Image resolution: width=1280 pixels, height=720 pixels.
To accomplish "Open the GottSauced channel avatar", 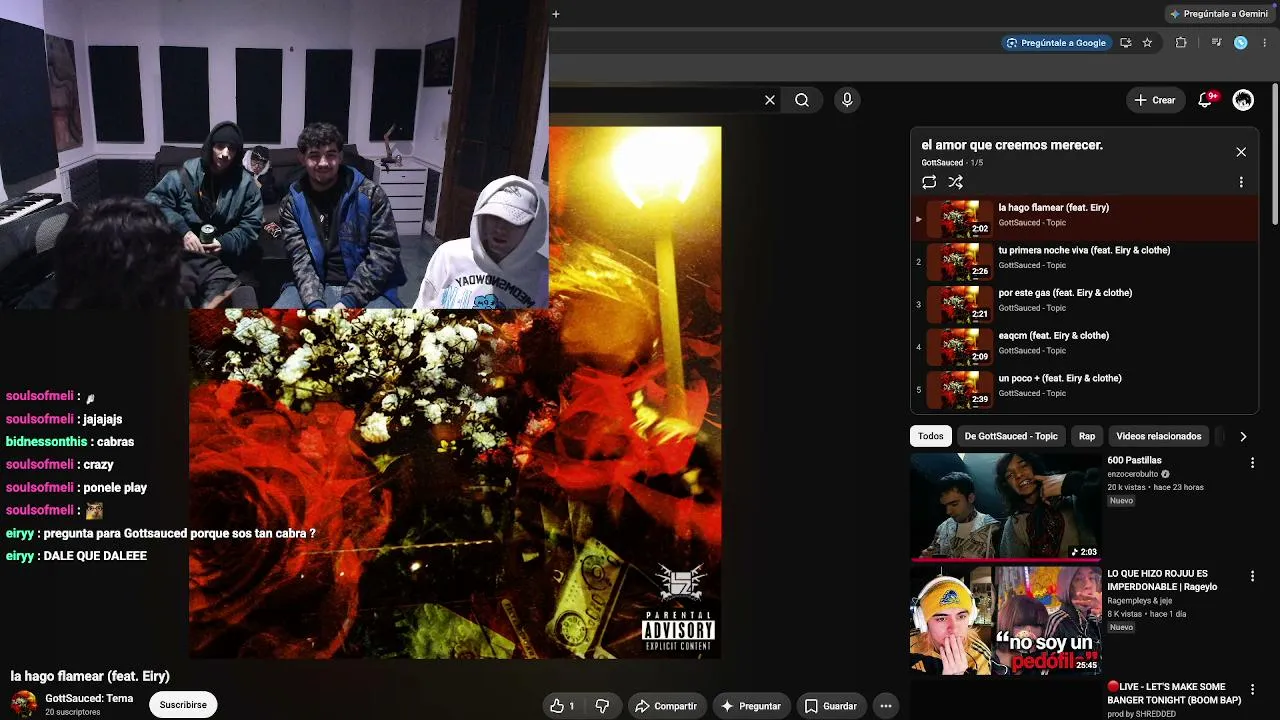I will point(24,704).
